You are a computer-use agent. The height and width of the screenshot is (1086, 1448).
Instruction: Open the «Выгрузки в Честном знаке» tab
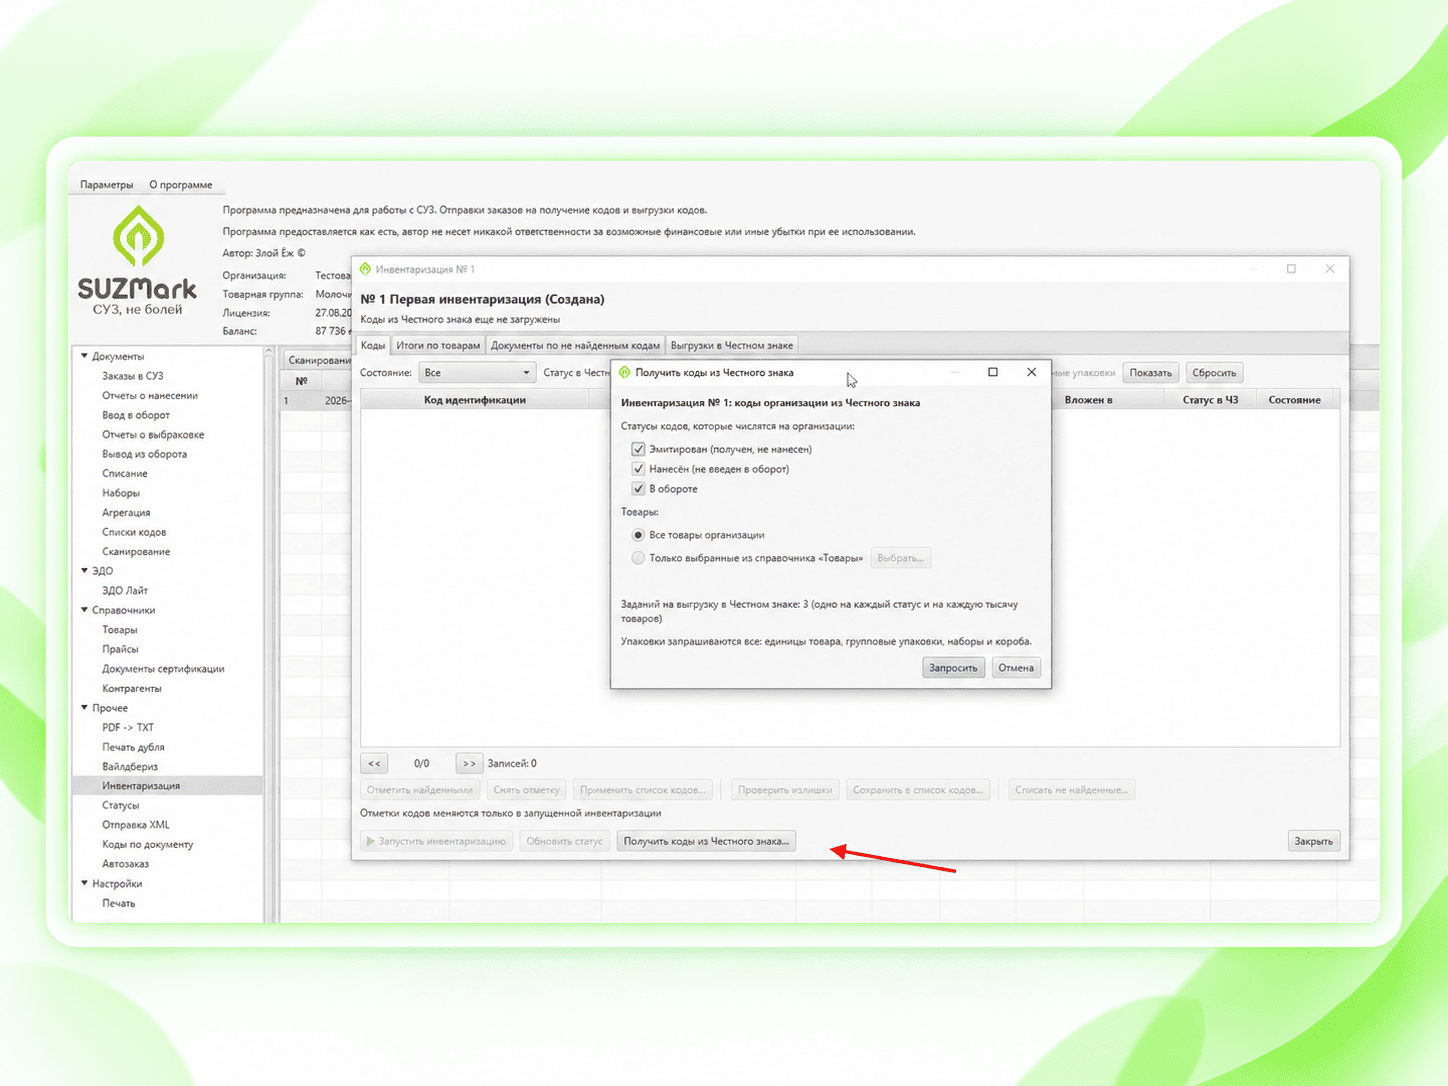point(732,346)
